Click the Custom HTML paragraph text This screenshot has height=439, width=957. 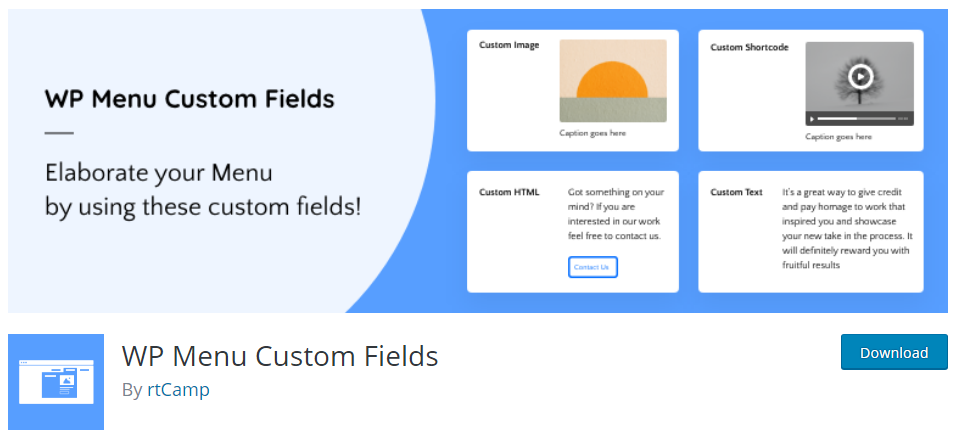point(615,214)
